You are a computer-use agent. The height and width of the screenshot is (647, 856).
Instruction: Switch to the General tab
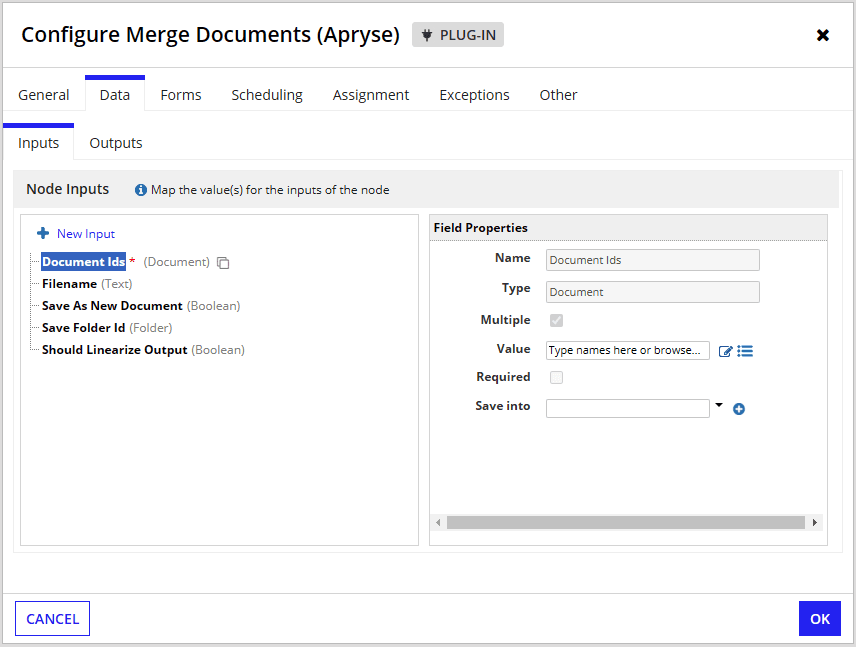pos(44,95)
